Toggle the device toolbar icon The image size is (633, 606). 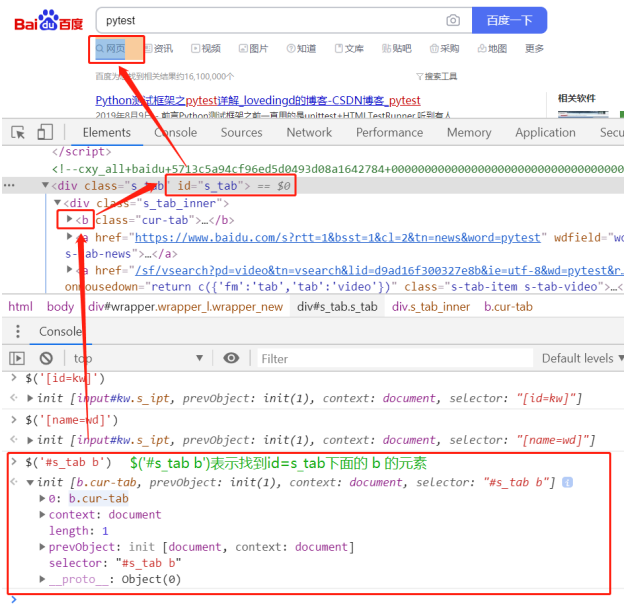pos(45,132)
